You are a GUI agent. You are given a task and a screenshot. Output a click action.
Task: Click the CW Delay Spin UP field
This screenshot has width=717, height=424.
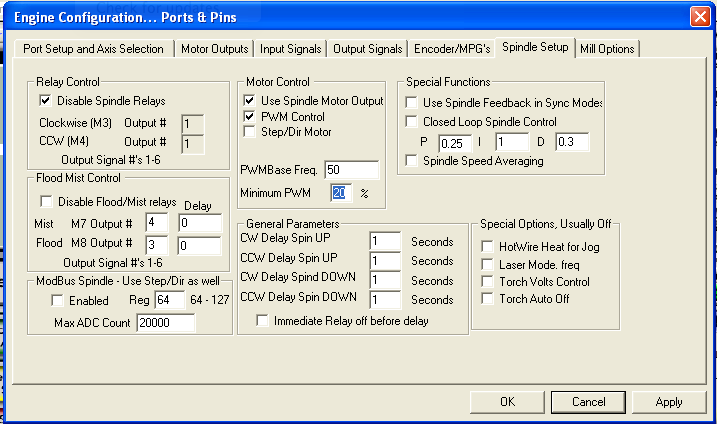(384, 241)
